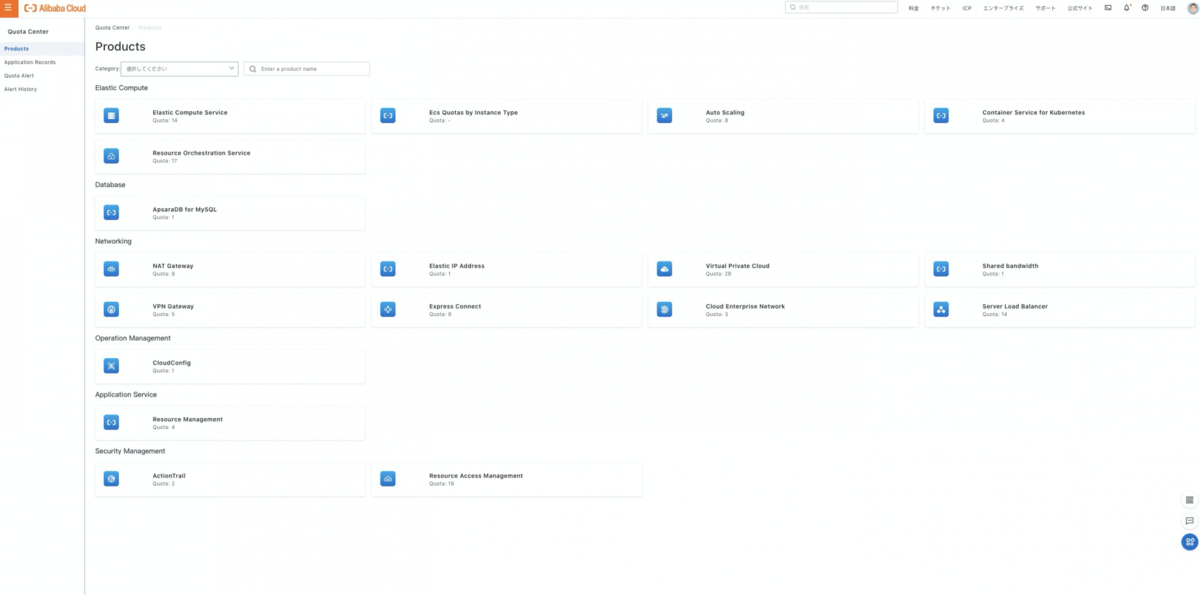The height and width of the screenshot is (595, 1200).
Task: Click the NAT Gateway icon
Action: click(x=112, y=269)
